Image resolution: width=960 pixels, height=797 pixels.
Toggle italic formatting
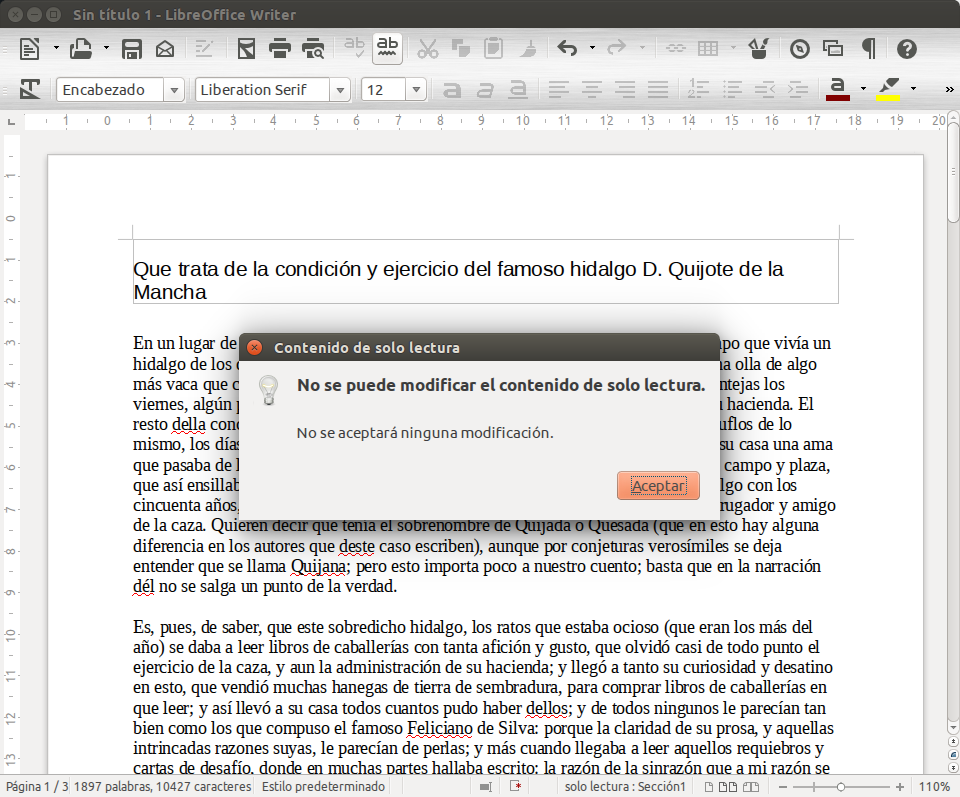[485, 90]
